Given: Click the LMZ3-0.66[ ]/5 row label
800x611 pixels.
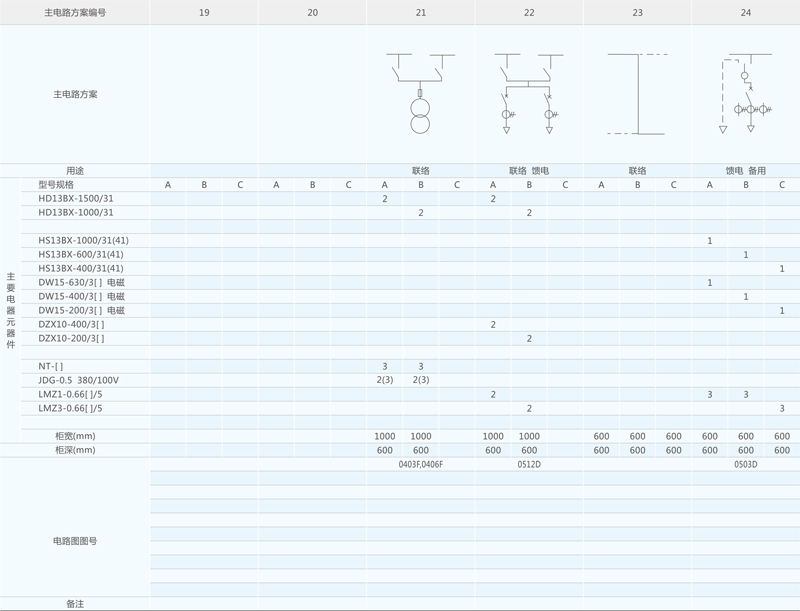Looking at the screenshot, I should [x=70, y=408].
